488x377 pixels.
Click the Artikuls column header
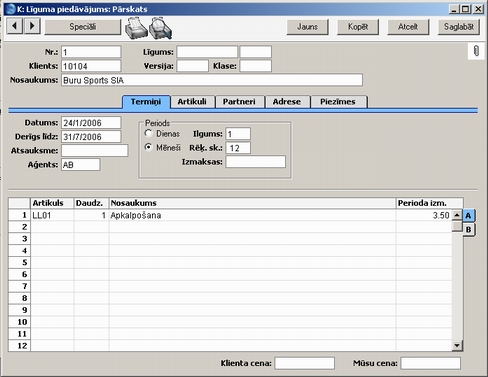tap(52, 203)
